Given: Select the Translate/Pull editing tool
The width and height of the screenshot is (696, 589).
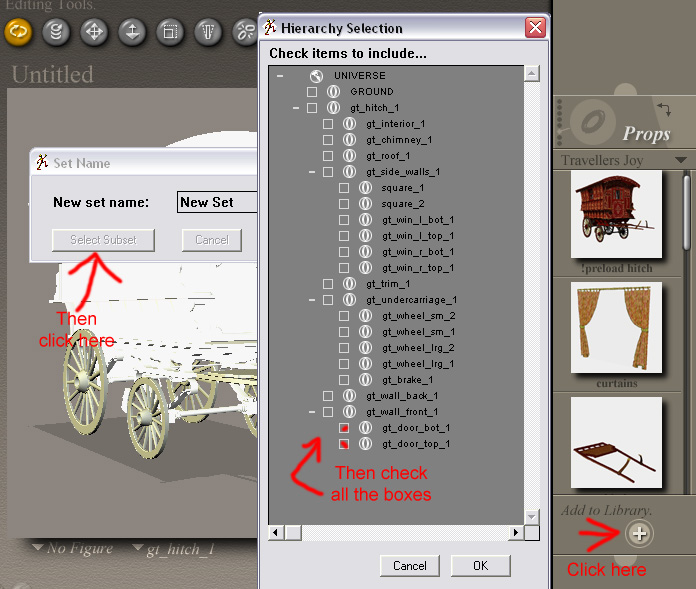Looking at the screenshot, I should pos(94,32).
